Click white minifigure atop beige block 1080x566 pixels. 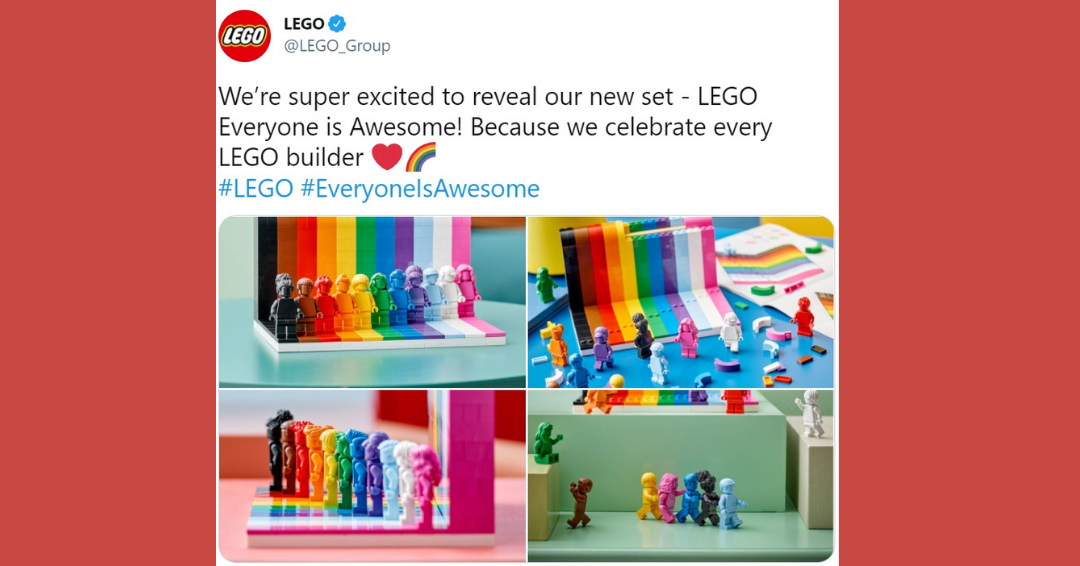810,414
